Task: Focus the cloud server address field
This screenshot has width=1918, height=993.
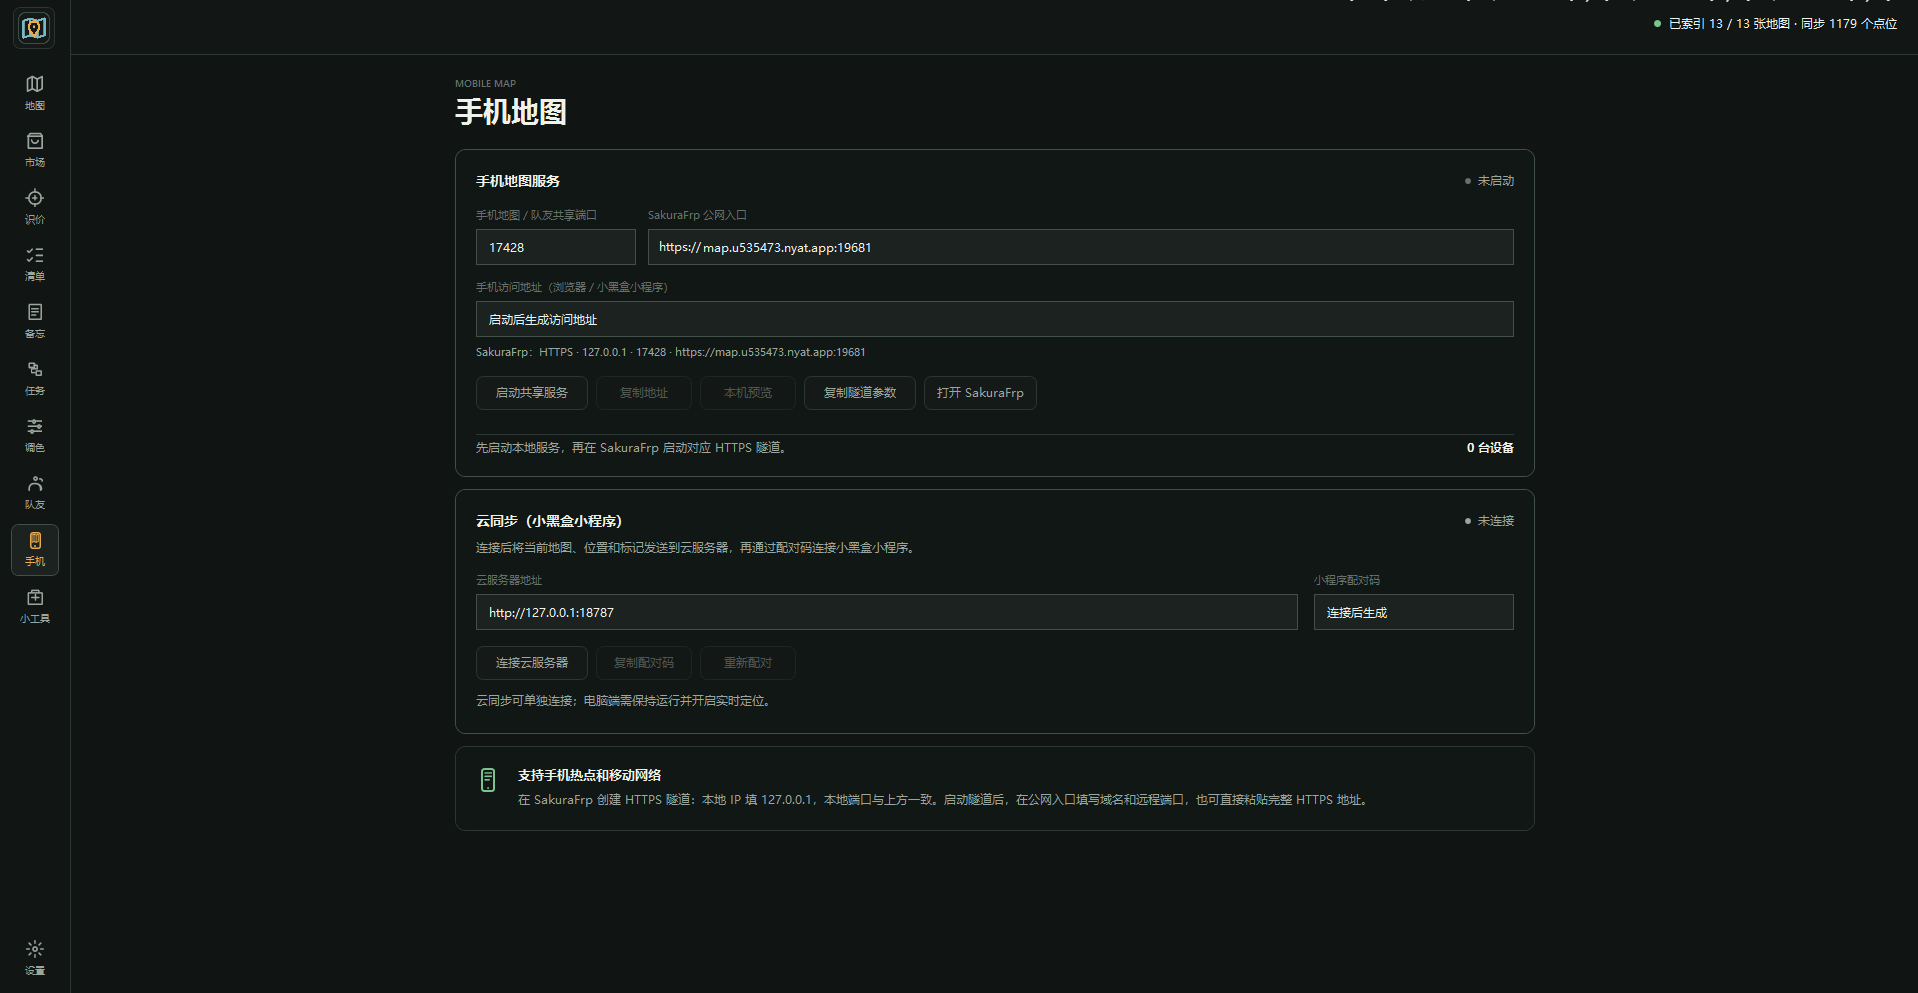Action: tap(887, 612)
